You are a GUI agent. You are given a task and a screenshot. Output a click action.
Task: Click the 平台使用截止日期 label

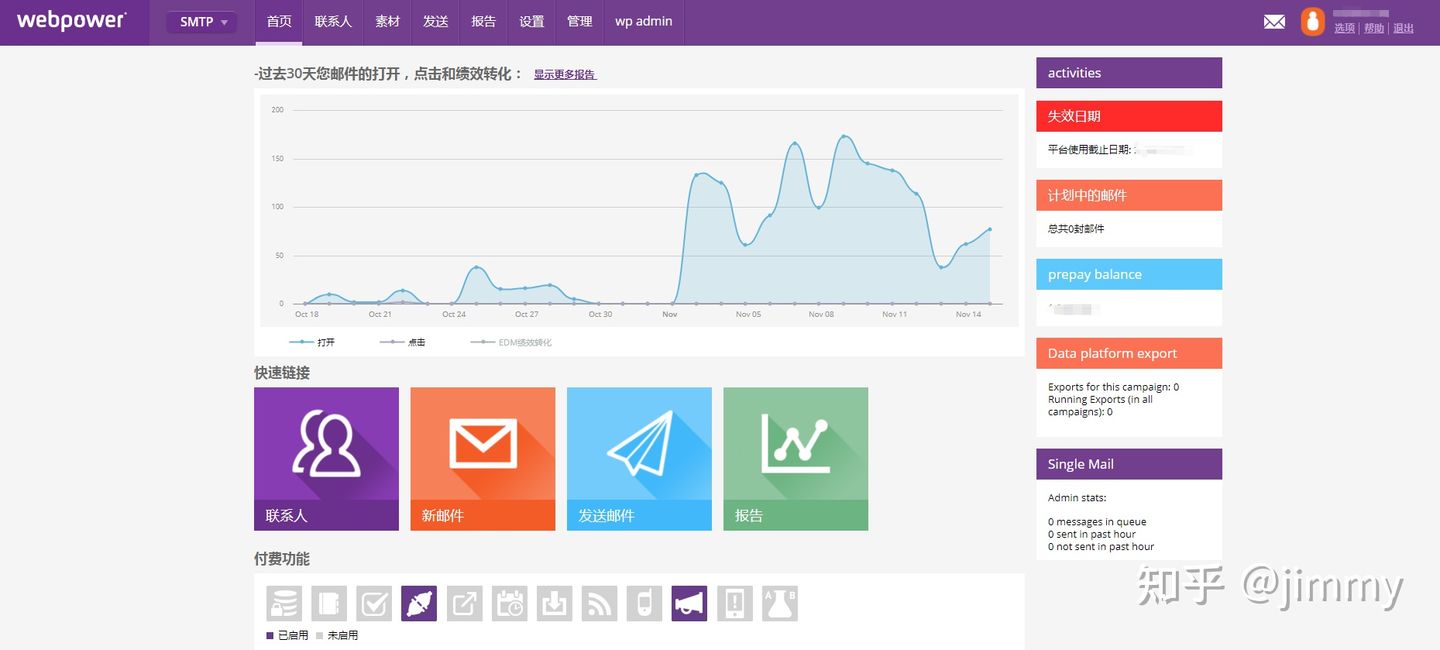coord(1090,149)
